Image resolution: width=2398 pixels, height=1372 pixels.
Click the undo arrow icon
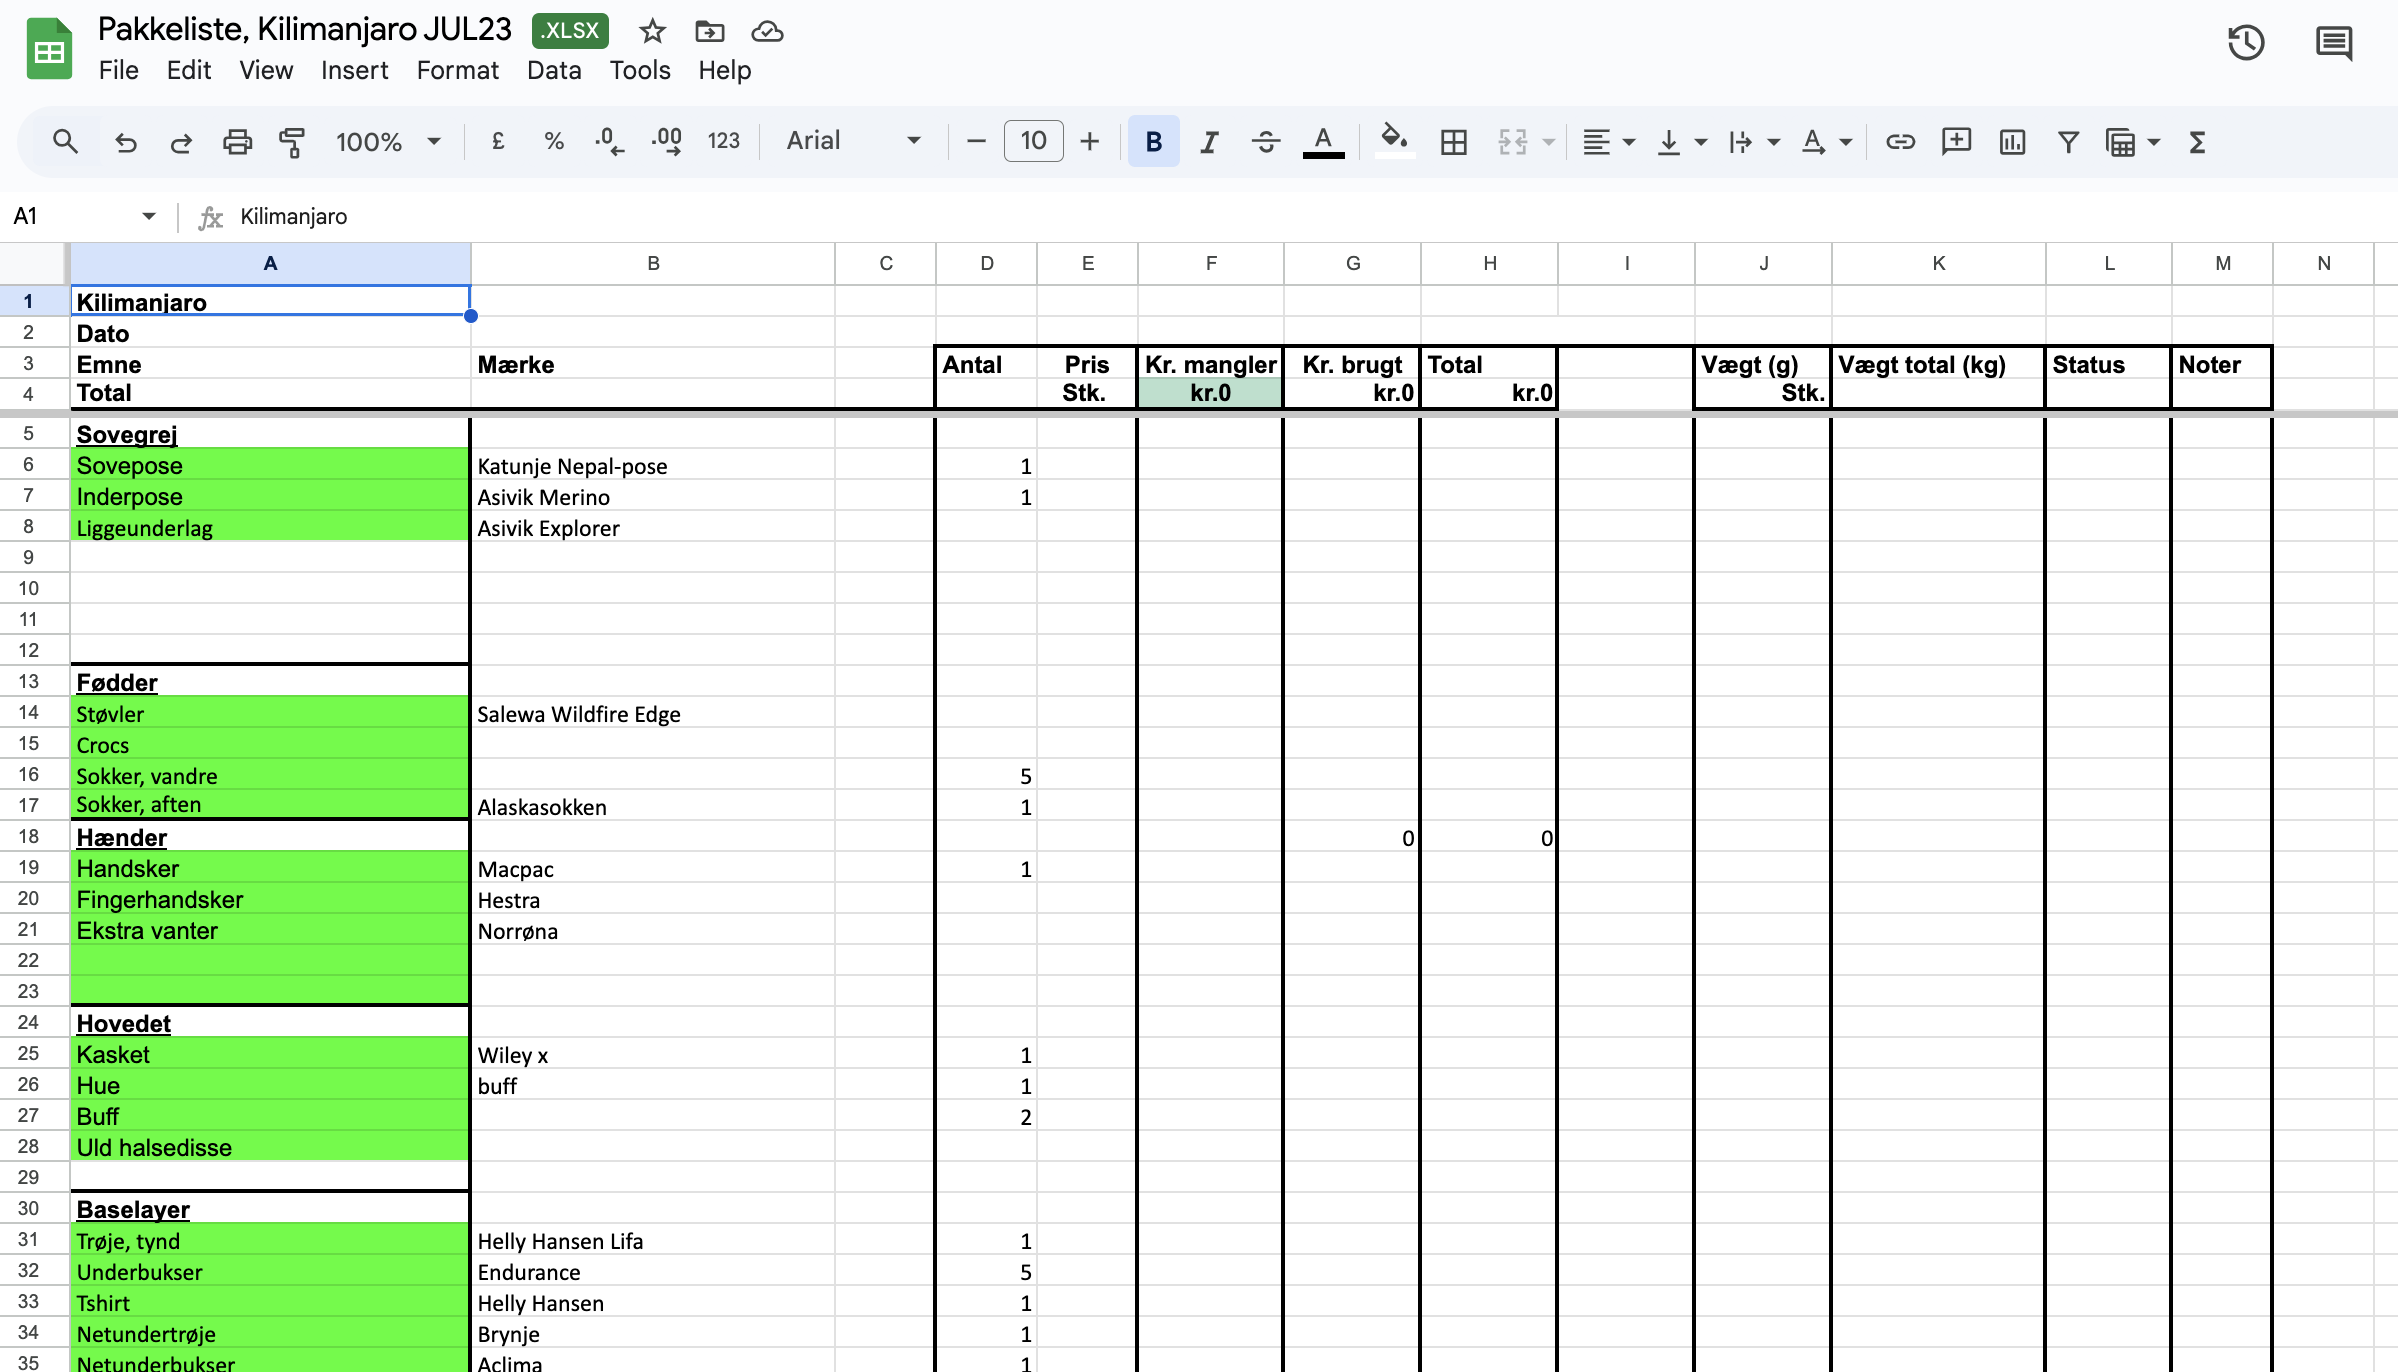point(126,142)
